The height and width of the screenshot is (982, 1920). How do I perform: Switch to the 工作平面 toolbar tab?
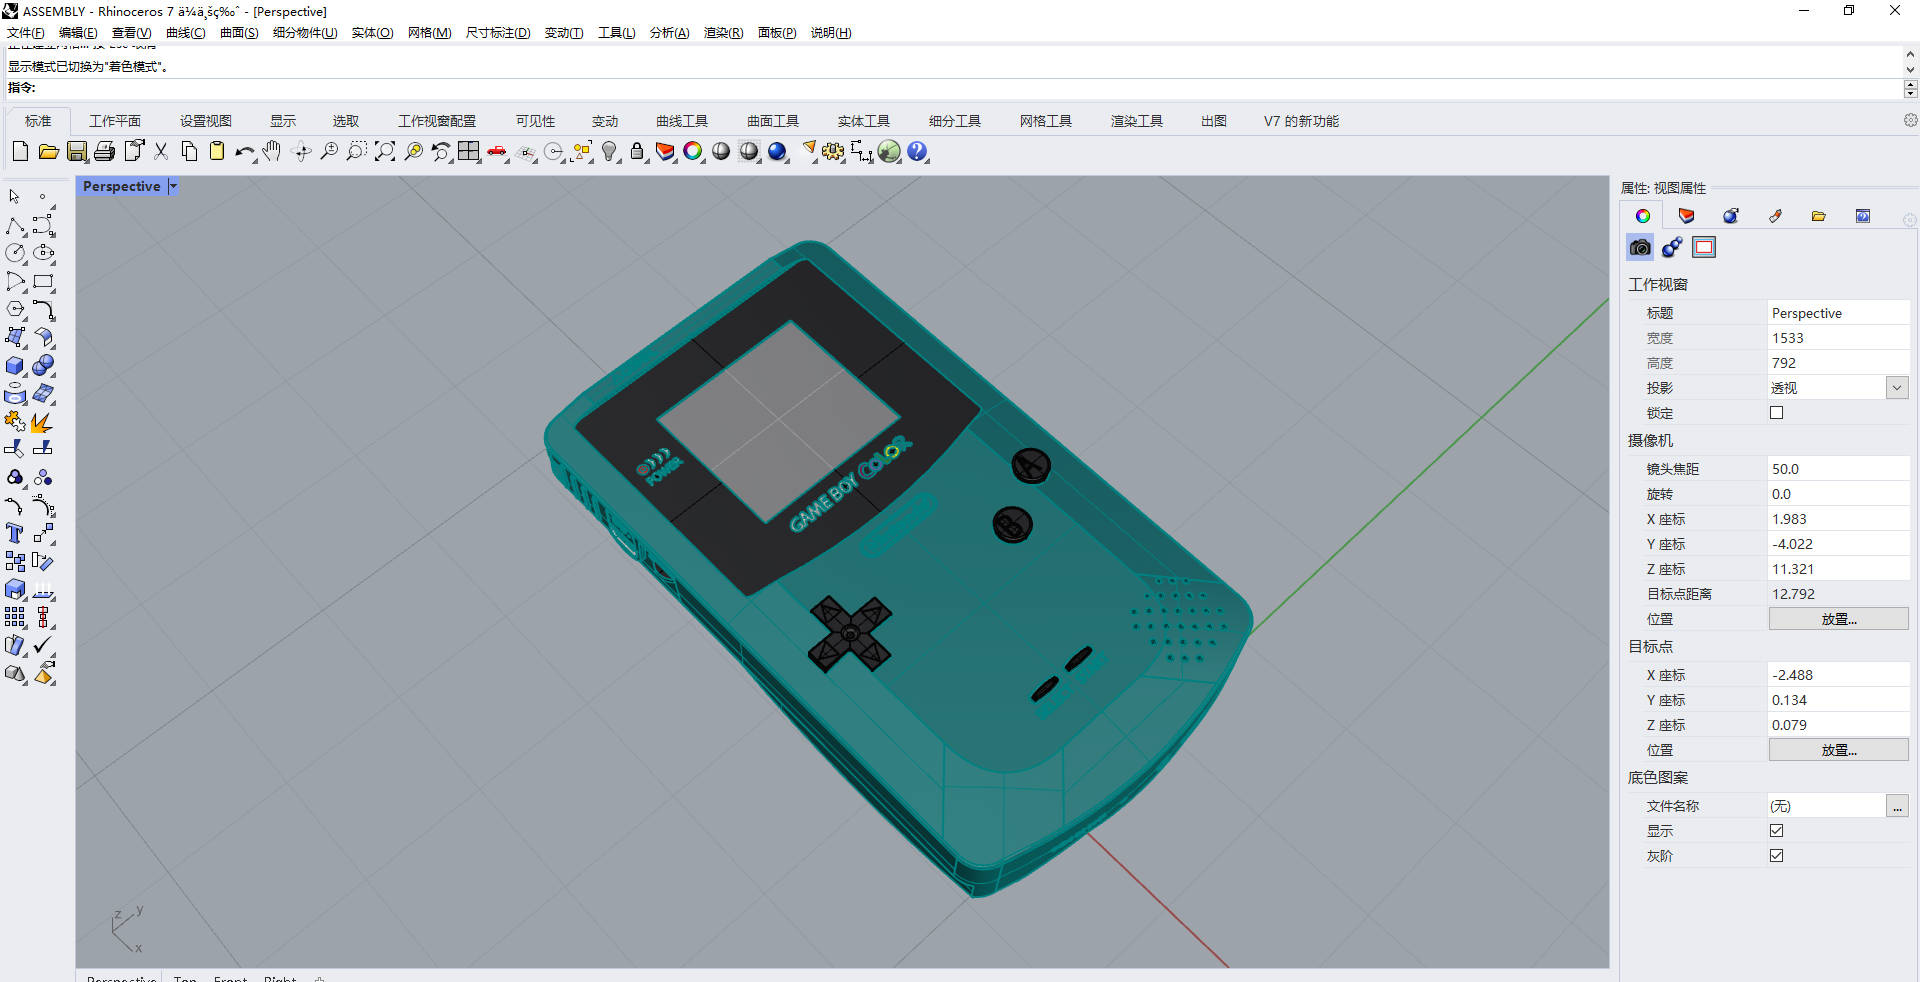click(x=115, y=121)
